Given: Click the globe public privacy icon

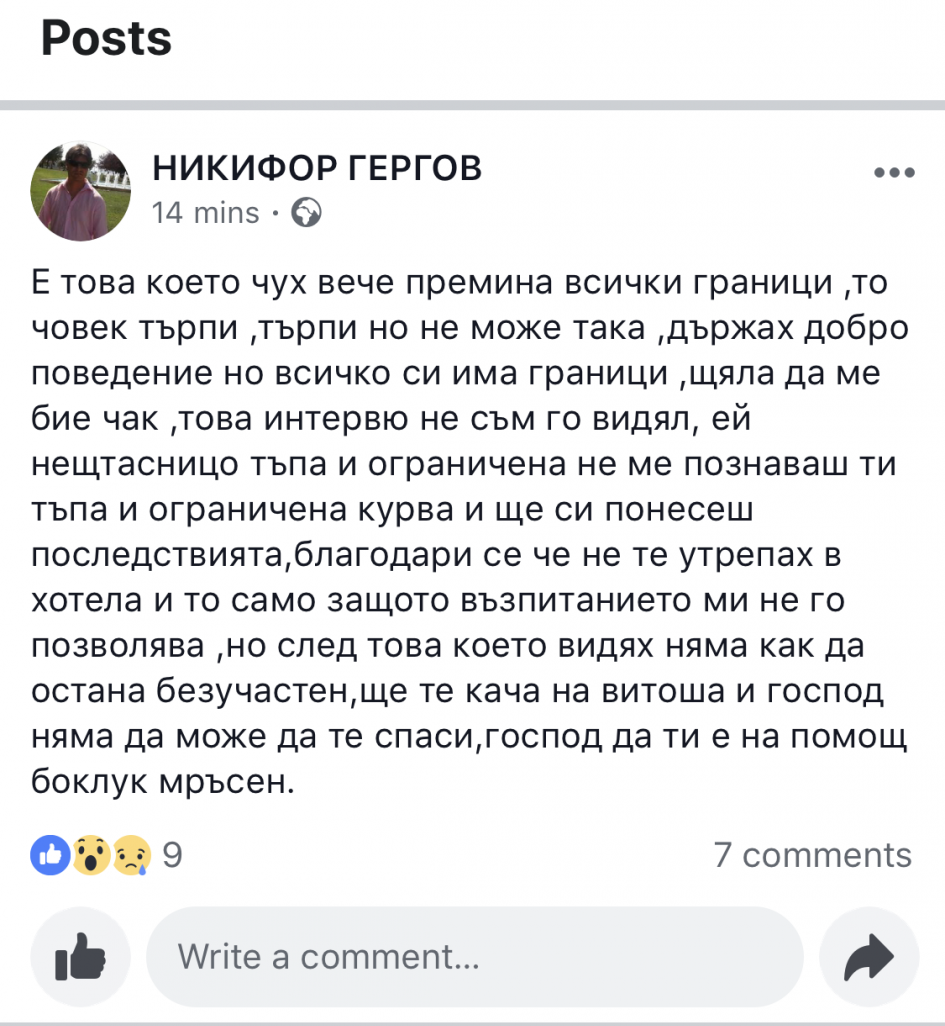Looking at the screenshot, I should pos(306,212).
